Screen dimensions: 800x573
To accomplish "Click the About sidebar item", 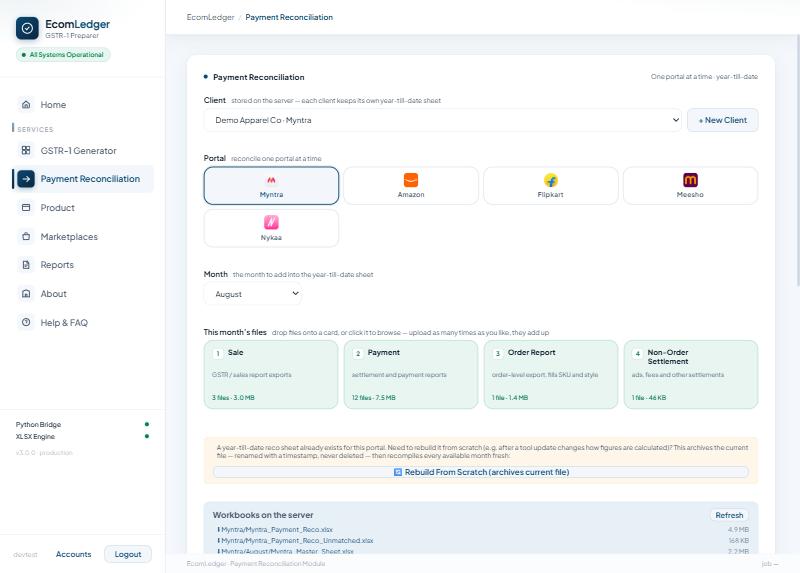I will (83, 294).
